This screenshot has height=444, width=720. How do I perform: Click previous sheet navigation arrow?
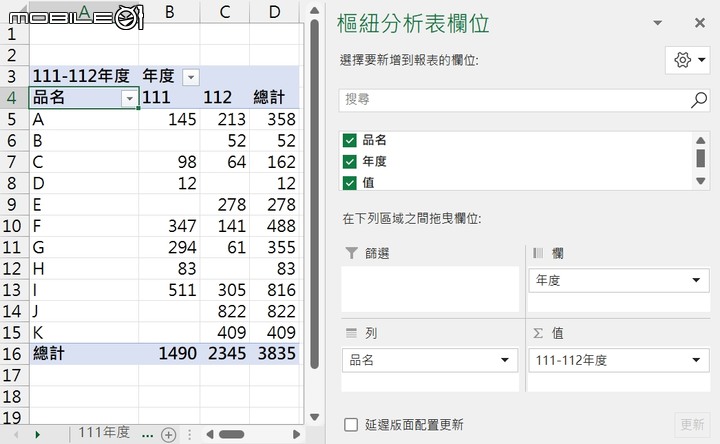click(16, 434)
